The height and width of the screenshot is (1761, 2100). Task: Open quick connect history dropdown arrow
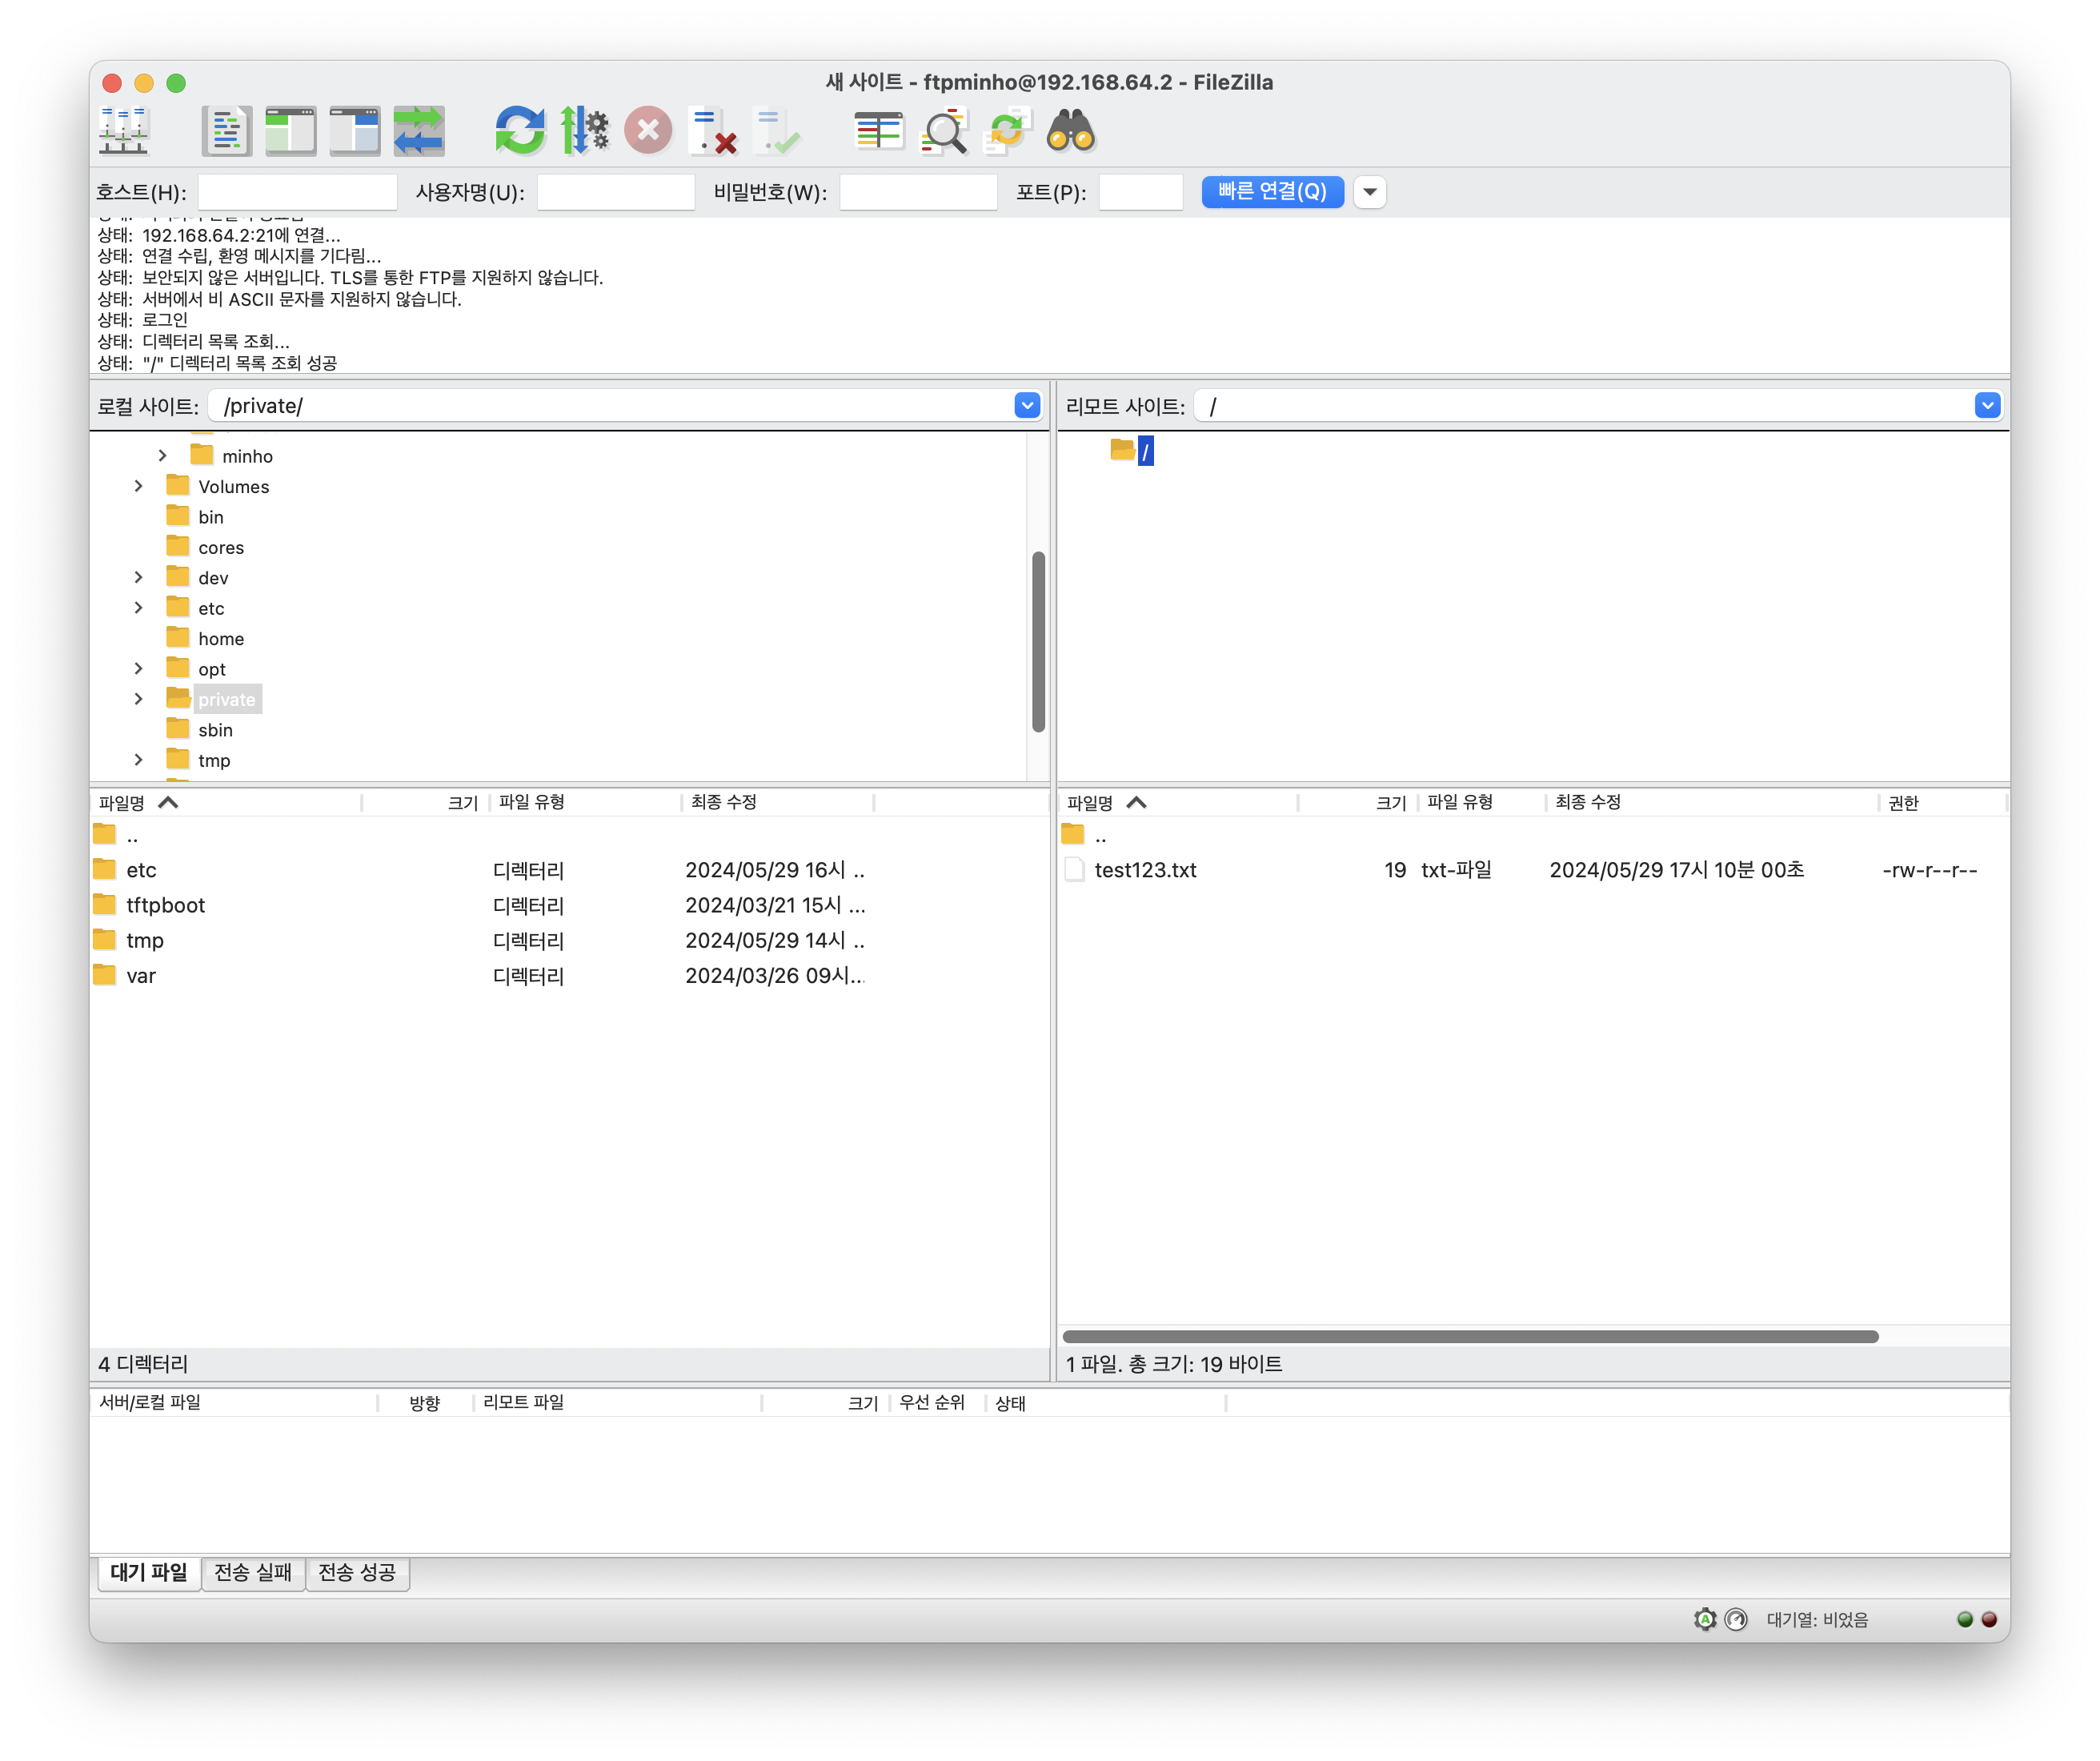tap(1369, 192)
